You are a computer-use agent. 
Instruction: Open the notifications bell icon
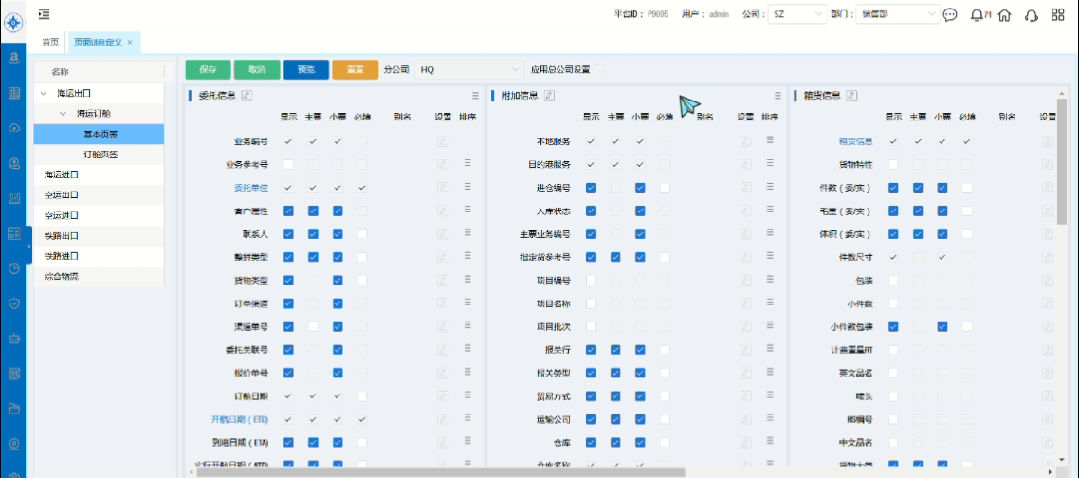coord(976,14)
